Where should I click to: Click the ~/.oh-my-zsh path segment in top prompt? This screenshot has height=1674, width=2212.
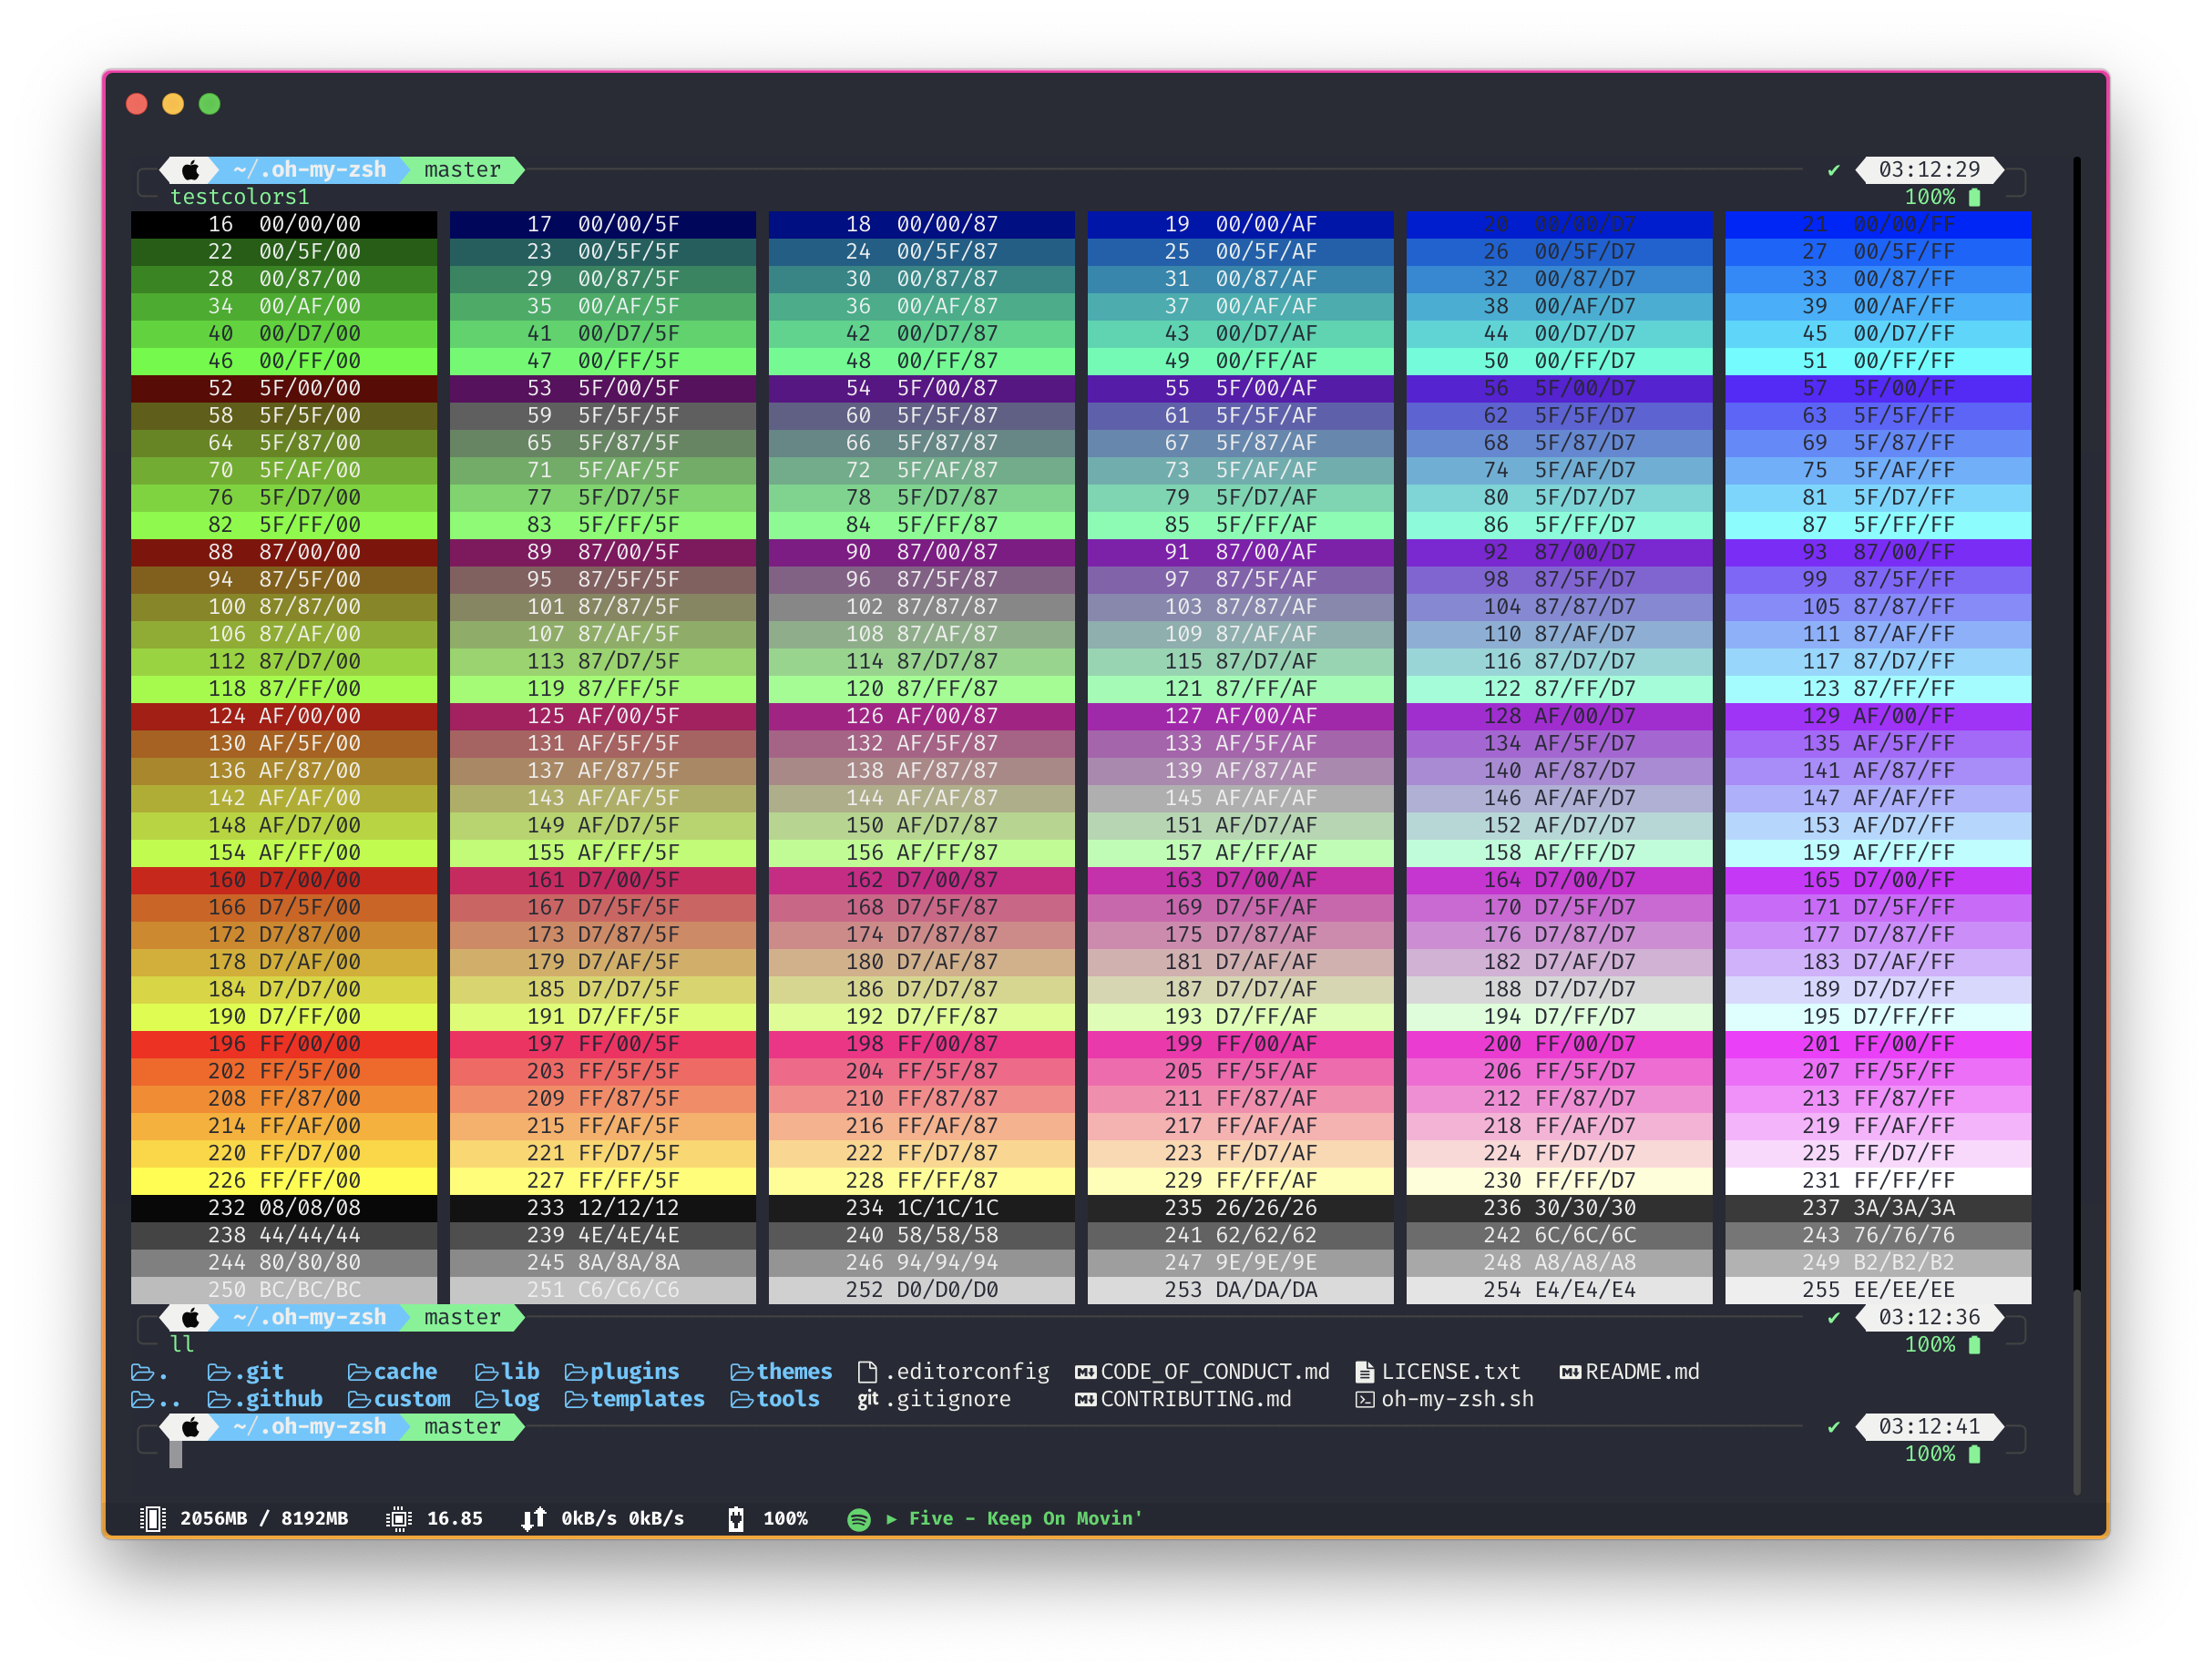click(x=310, y=170)
